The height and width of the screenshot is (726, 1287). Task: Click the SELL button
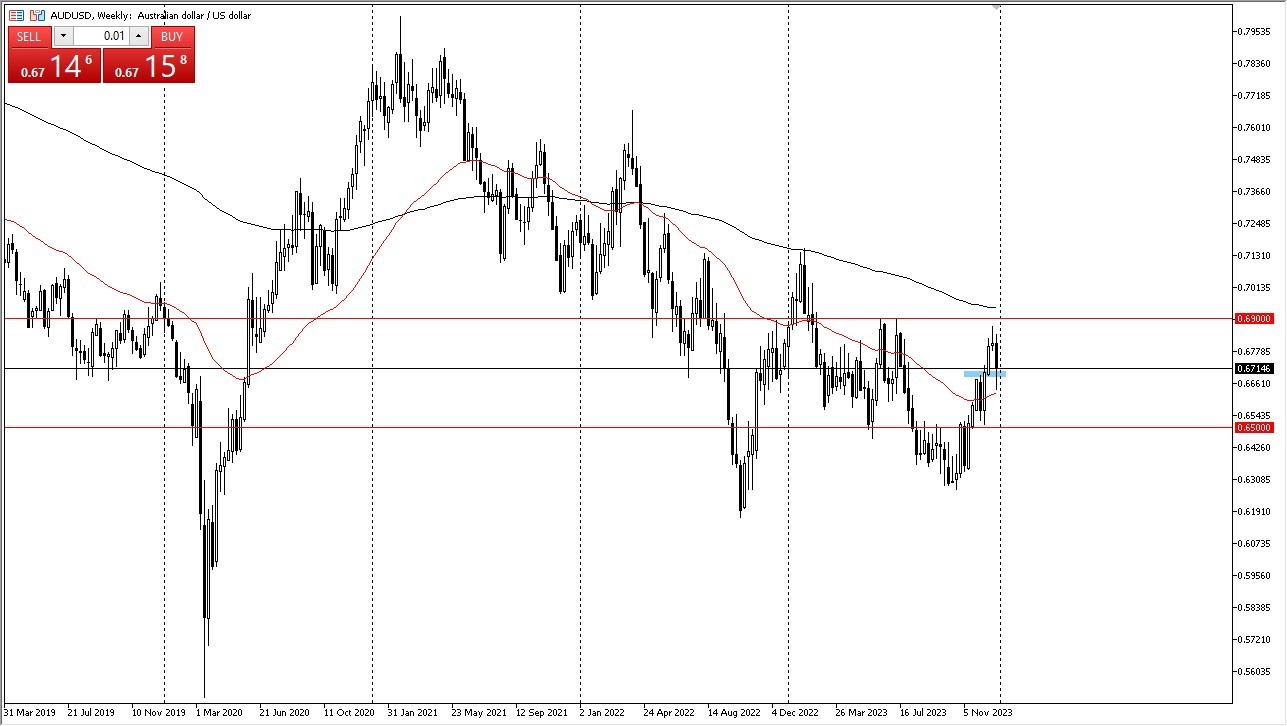(29, 37)
